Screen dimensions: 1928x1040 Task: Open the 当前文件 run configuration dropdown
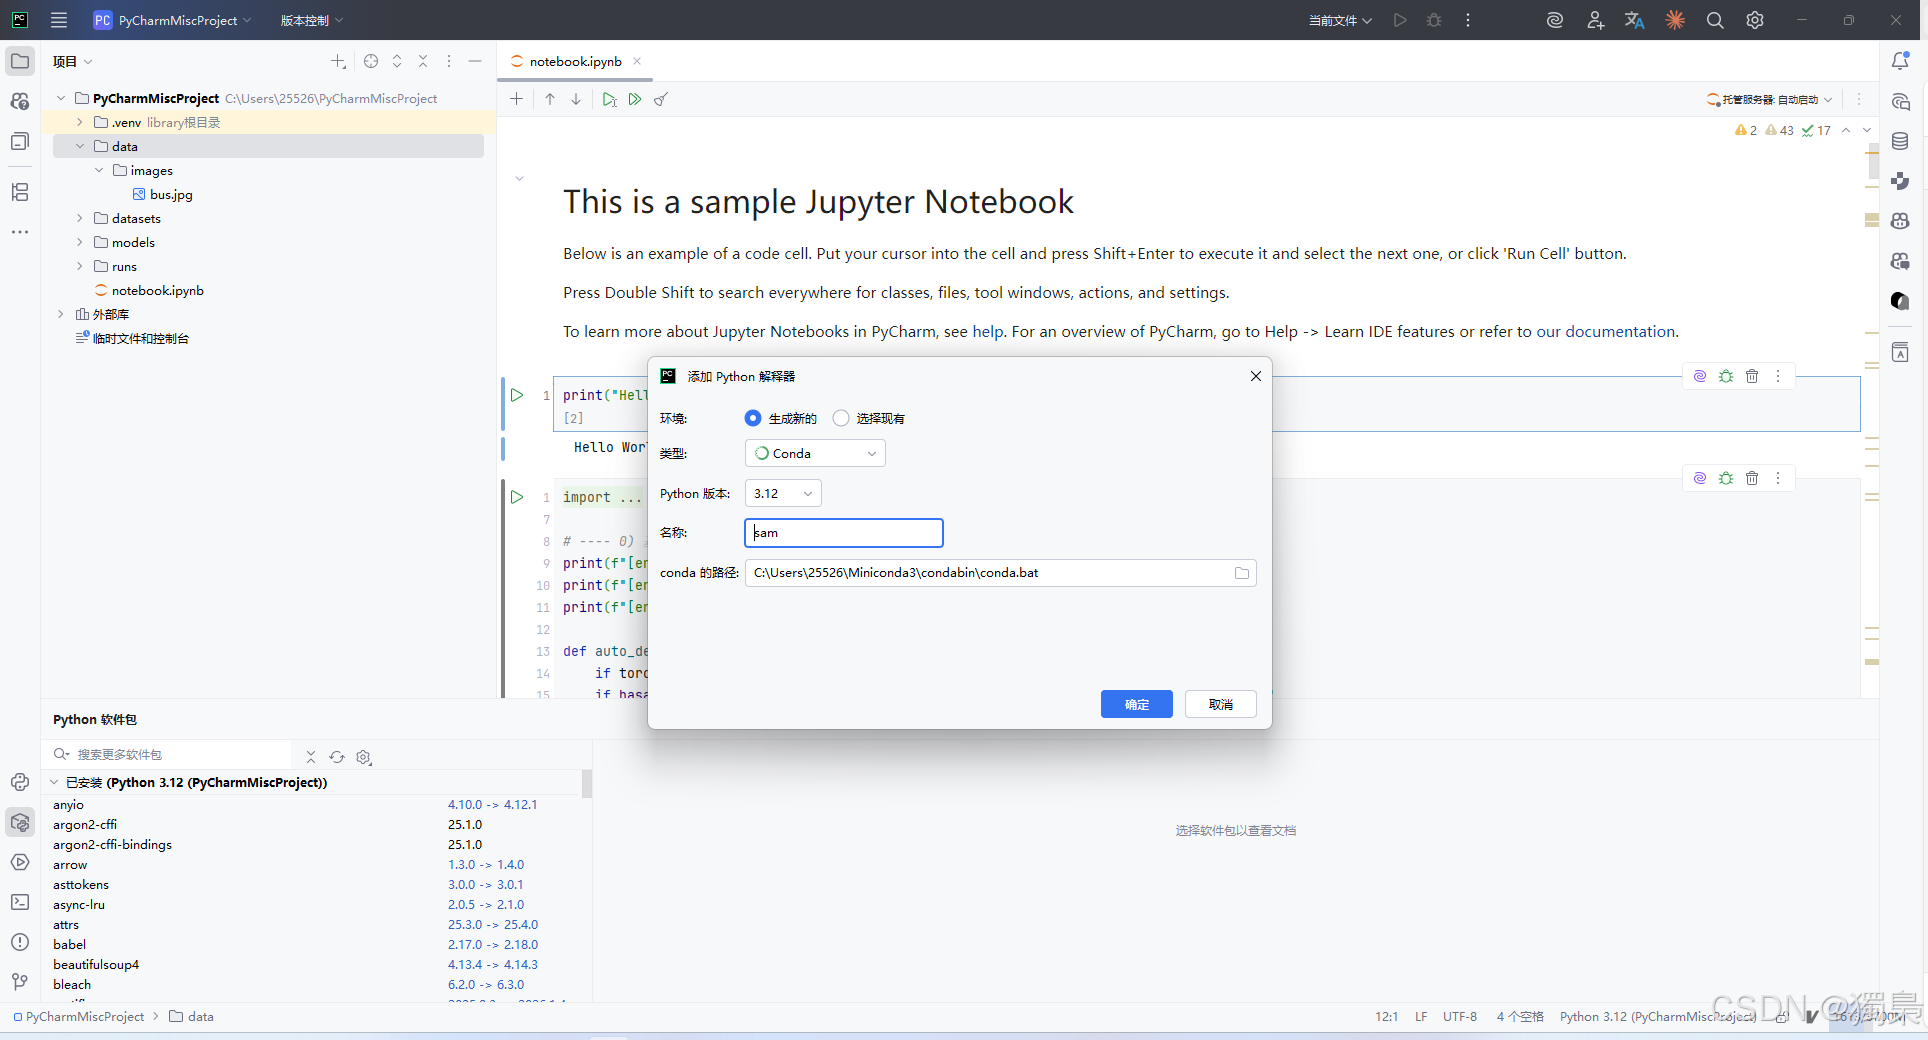[1340, 20]
